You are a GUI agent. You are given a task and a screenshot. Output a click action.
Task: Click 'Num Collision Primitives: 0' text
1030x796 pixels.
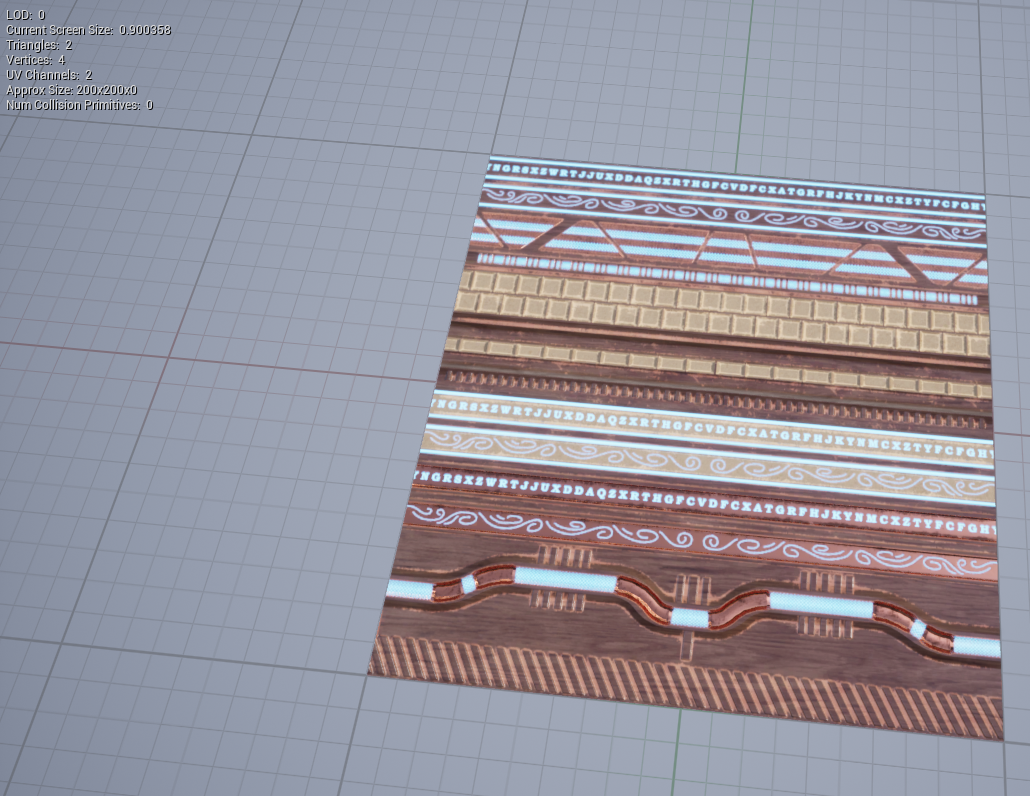point(79,105)
